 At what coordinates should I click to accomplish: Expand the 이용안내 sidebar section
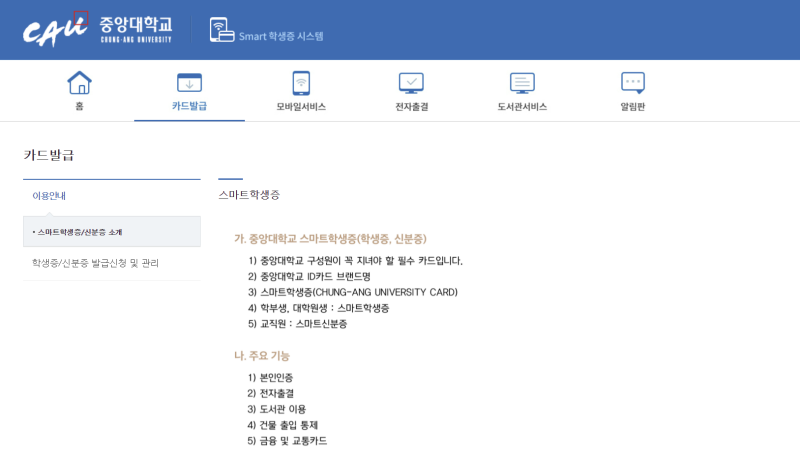(x=49, y=196)
